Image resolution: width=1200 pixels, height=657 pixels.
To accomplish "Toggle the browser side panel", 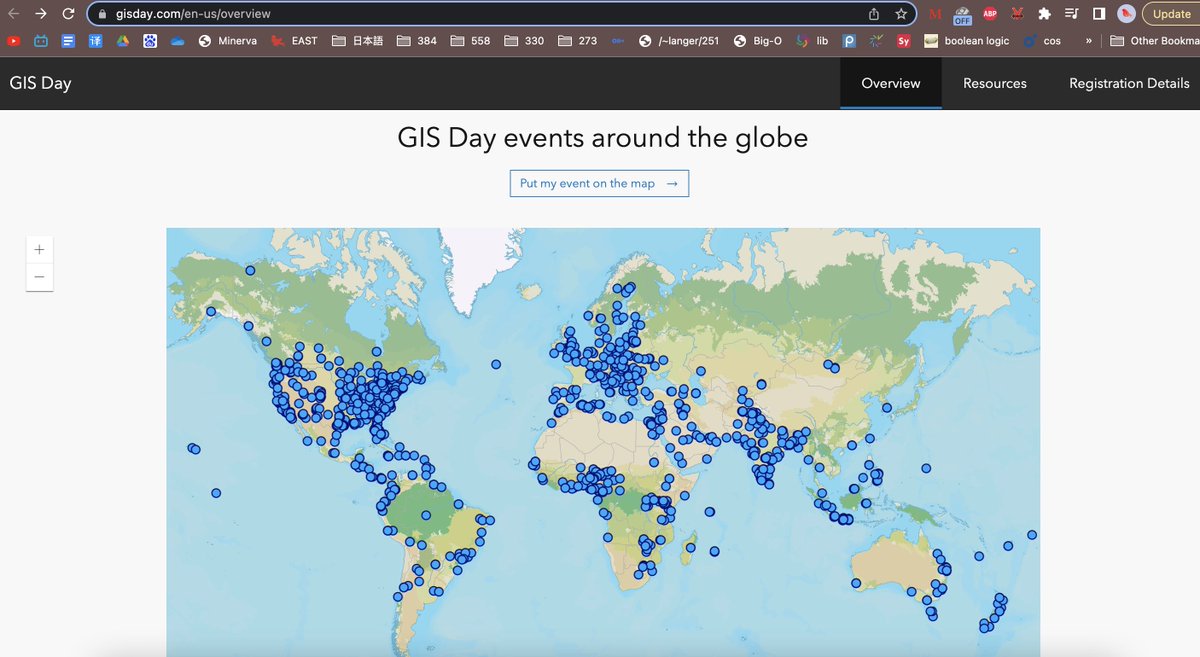I will tap(1099, 14).
